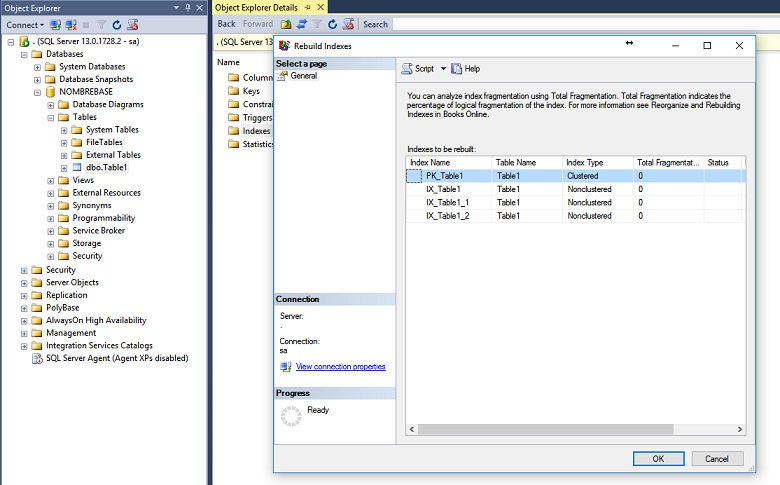Select the System Tables folder
The height and width of the screenshot is (485, 780).
point(112,130)
